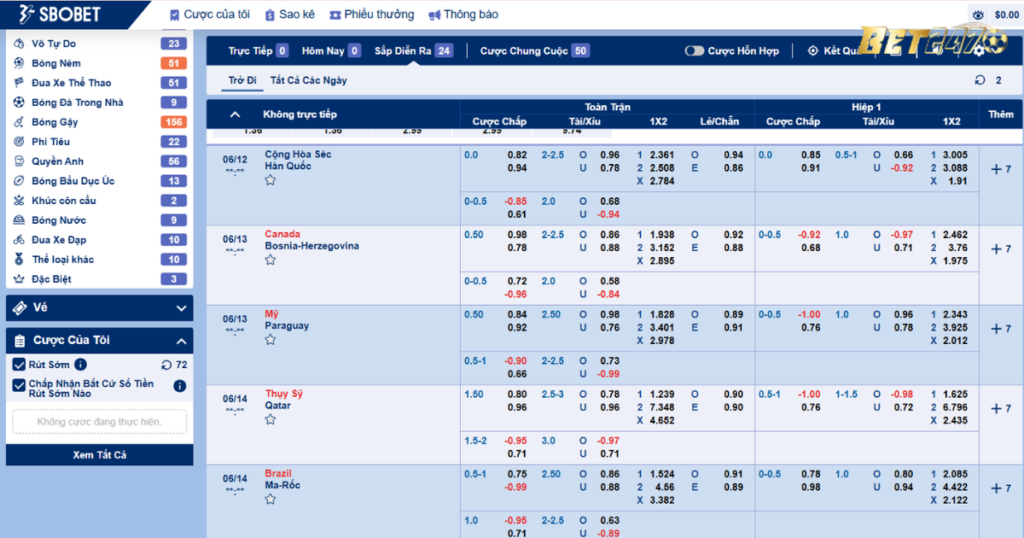This screenshot has height=538, width=1024.
Task: Bet on Canada home win odds 1.938
Action: 662,234
